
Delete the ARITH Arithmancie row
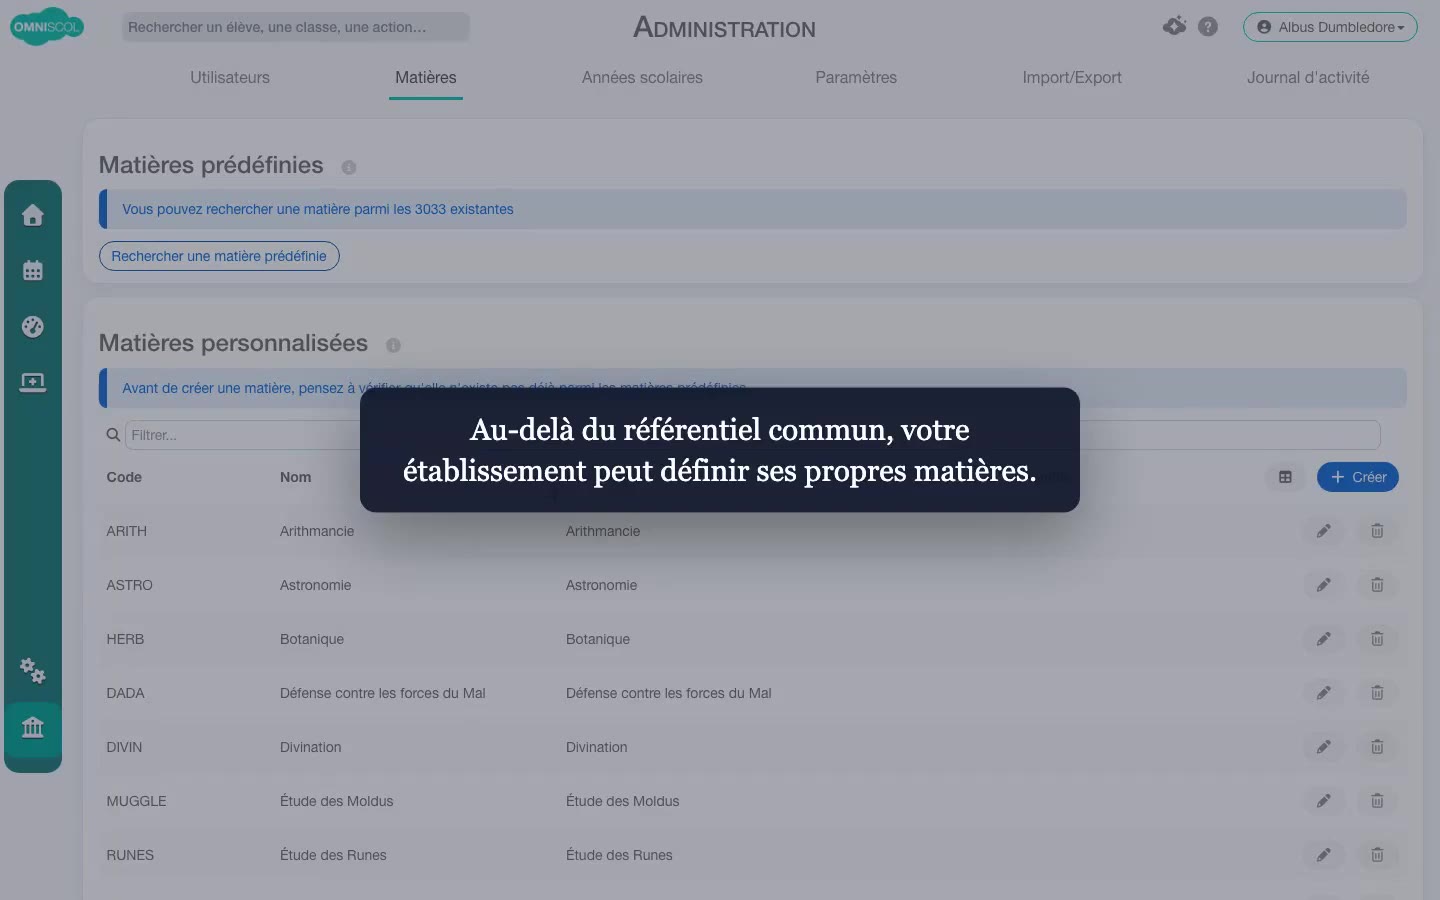(1377, 531)
